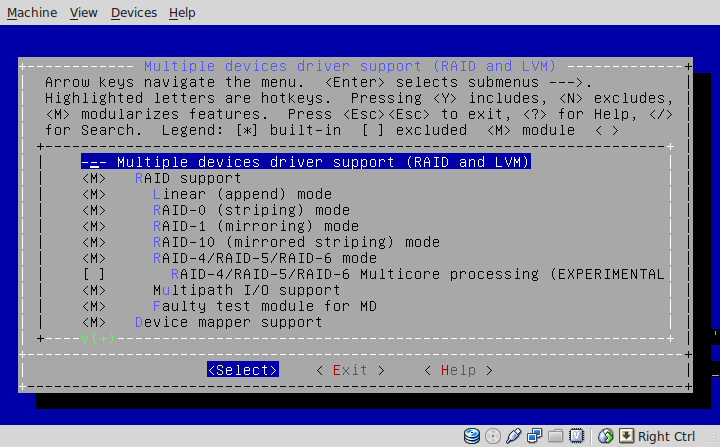720x447 pixels.
Task: Select the Device mapper support entry
Action: tap(202, 323)
